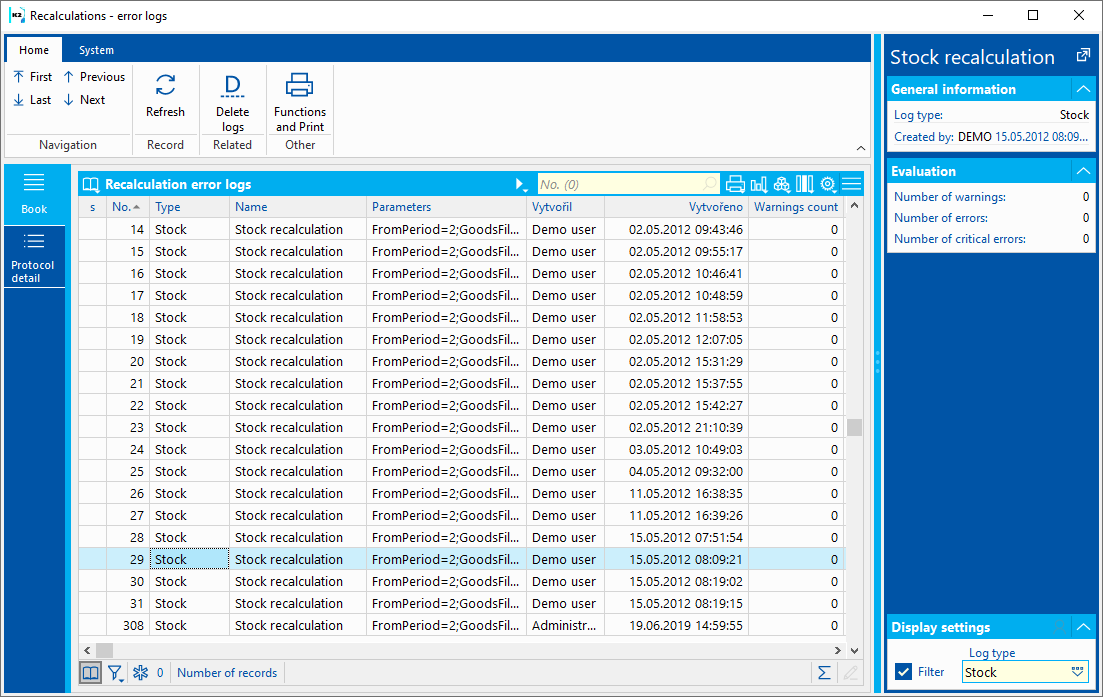The height and width of the screenshot is (697, 1103).
Task: Open the gear settings icon in the grid header
Action: point(828,184)
